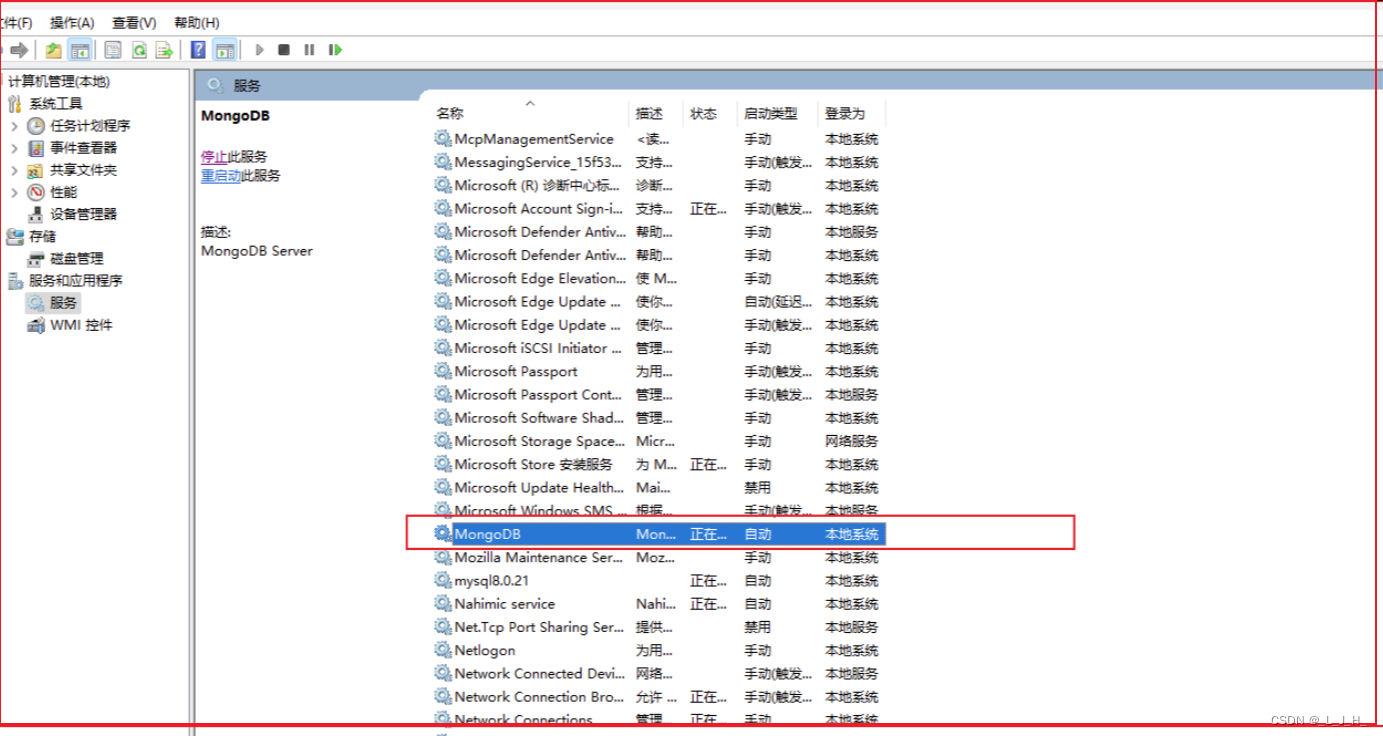Select Network Connected Devices service row
This screenshot has width=1383, height=736.
[659, 674]
